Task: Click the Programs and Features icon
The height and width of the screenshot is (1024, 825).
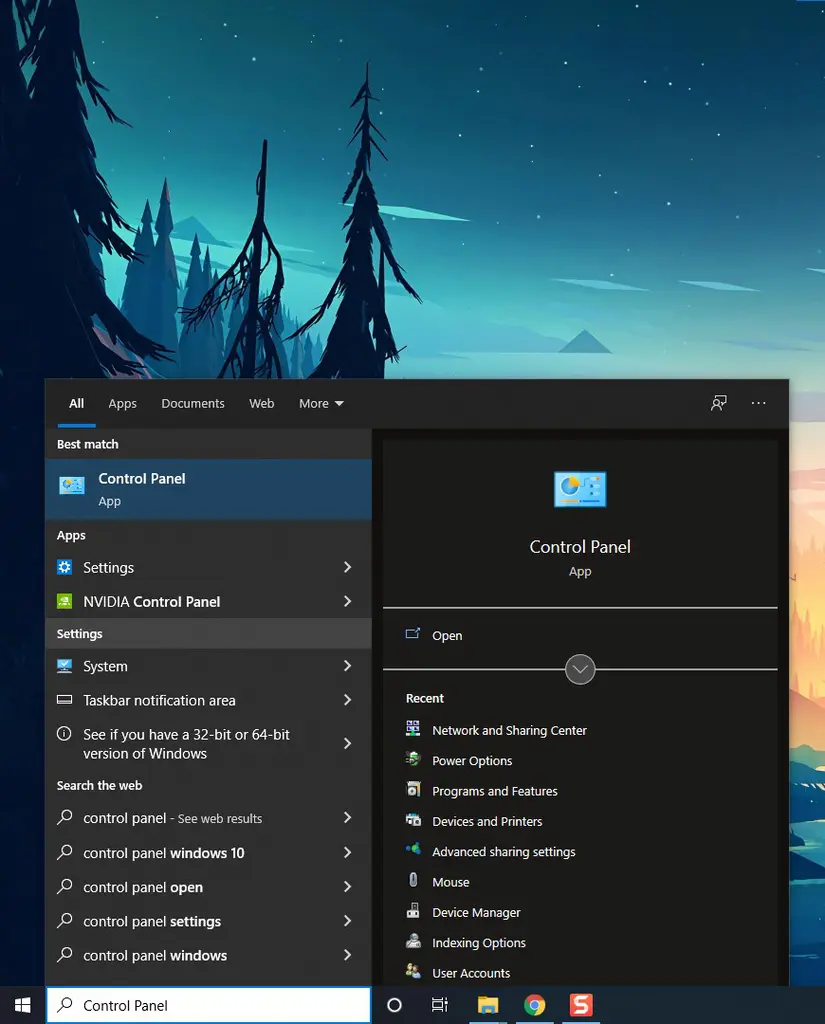Action: (x=413, y=790)
